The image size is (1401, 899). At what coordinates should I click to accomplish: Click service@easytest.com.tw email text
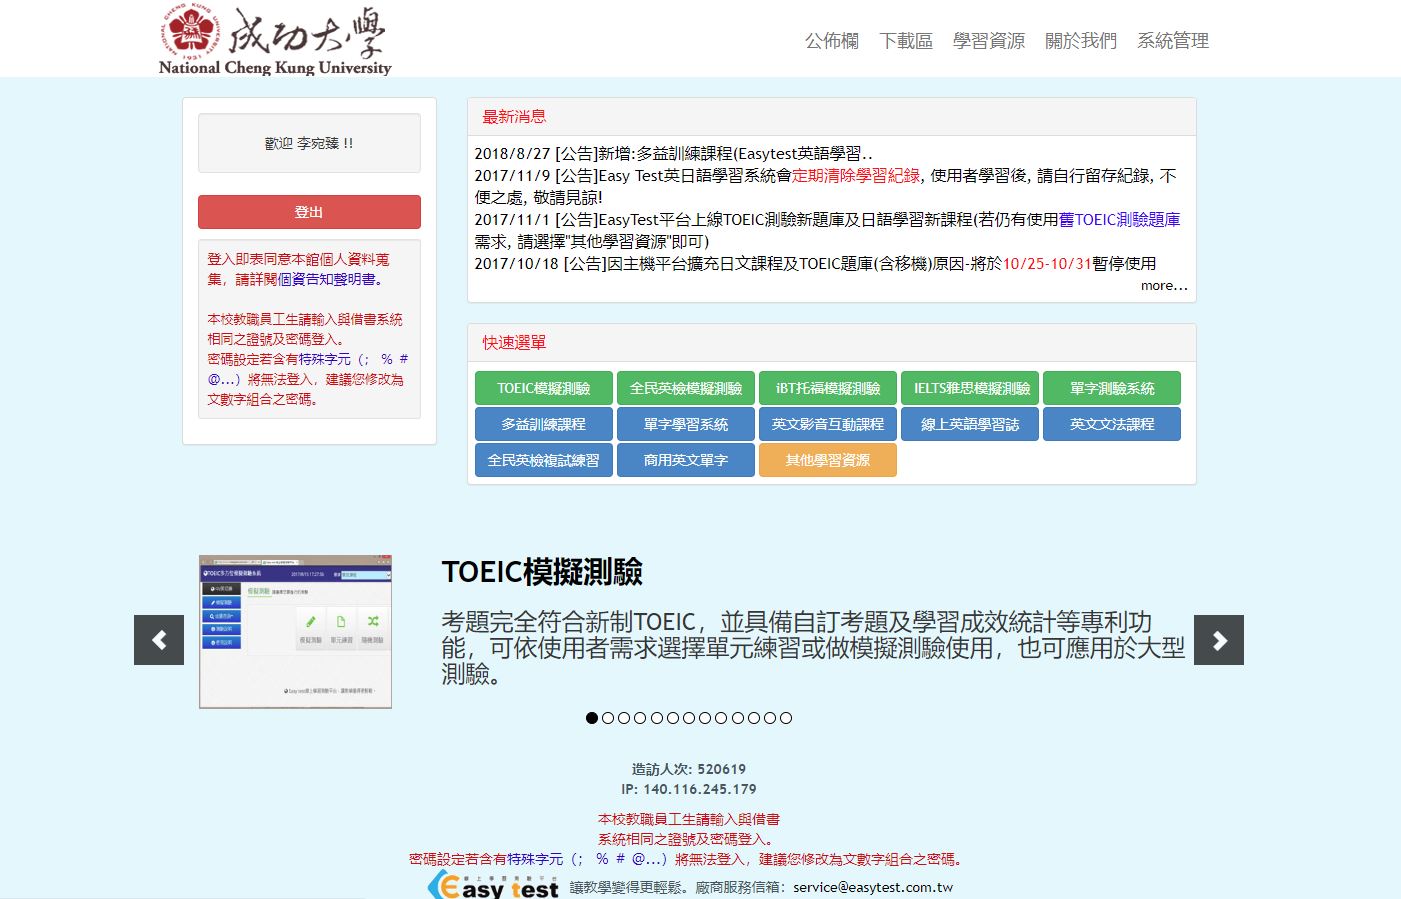(x=873, y=888)
